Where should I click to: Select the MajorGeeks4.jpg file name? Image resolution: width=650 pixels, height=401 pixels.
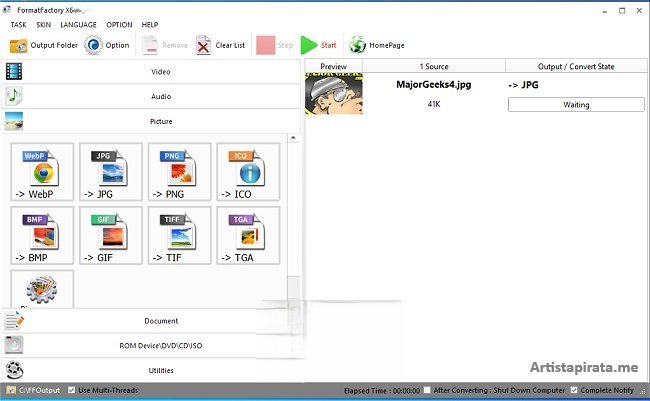[x=434, y=85]
